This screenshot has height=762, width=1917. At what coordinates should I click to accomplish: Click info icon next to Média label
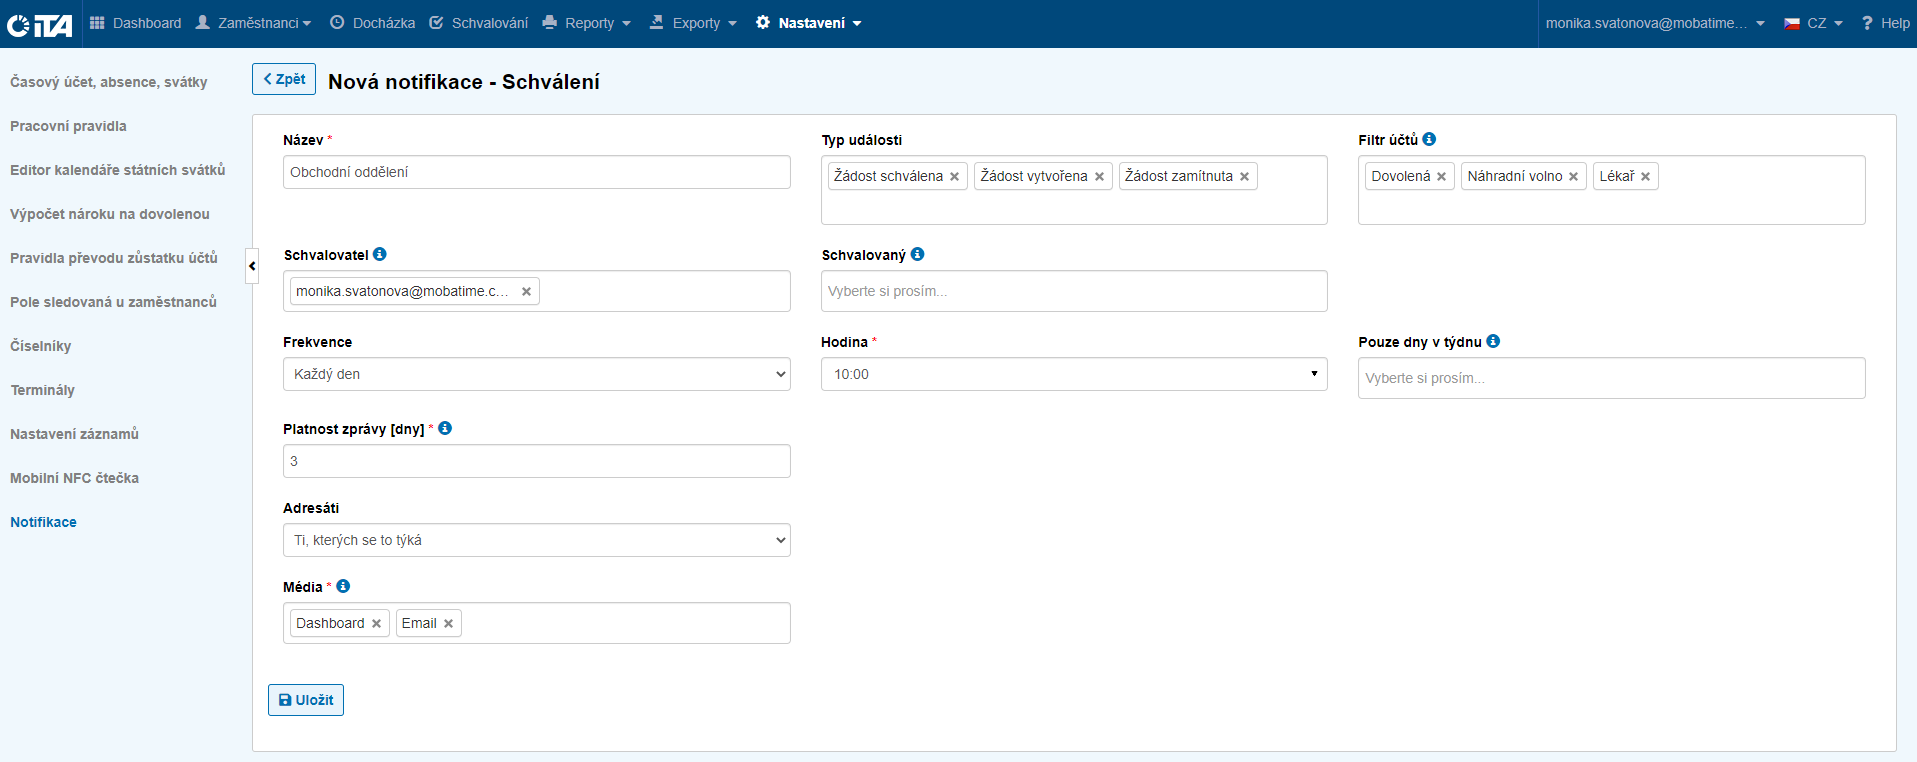(x=343, y=587)
